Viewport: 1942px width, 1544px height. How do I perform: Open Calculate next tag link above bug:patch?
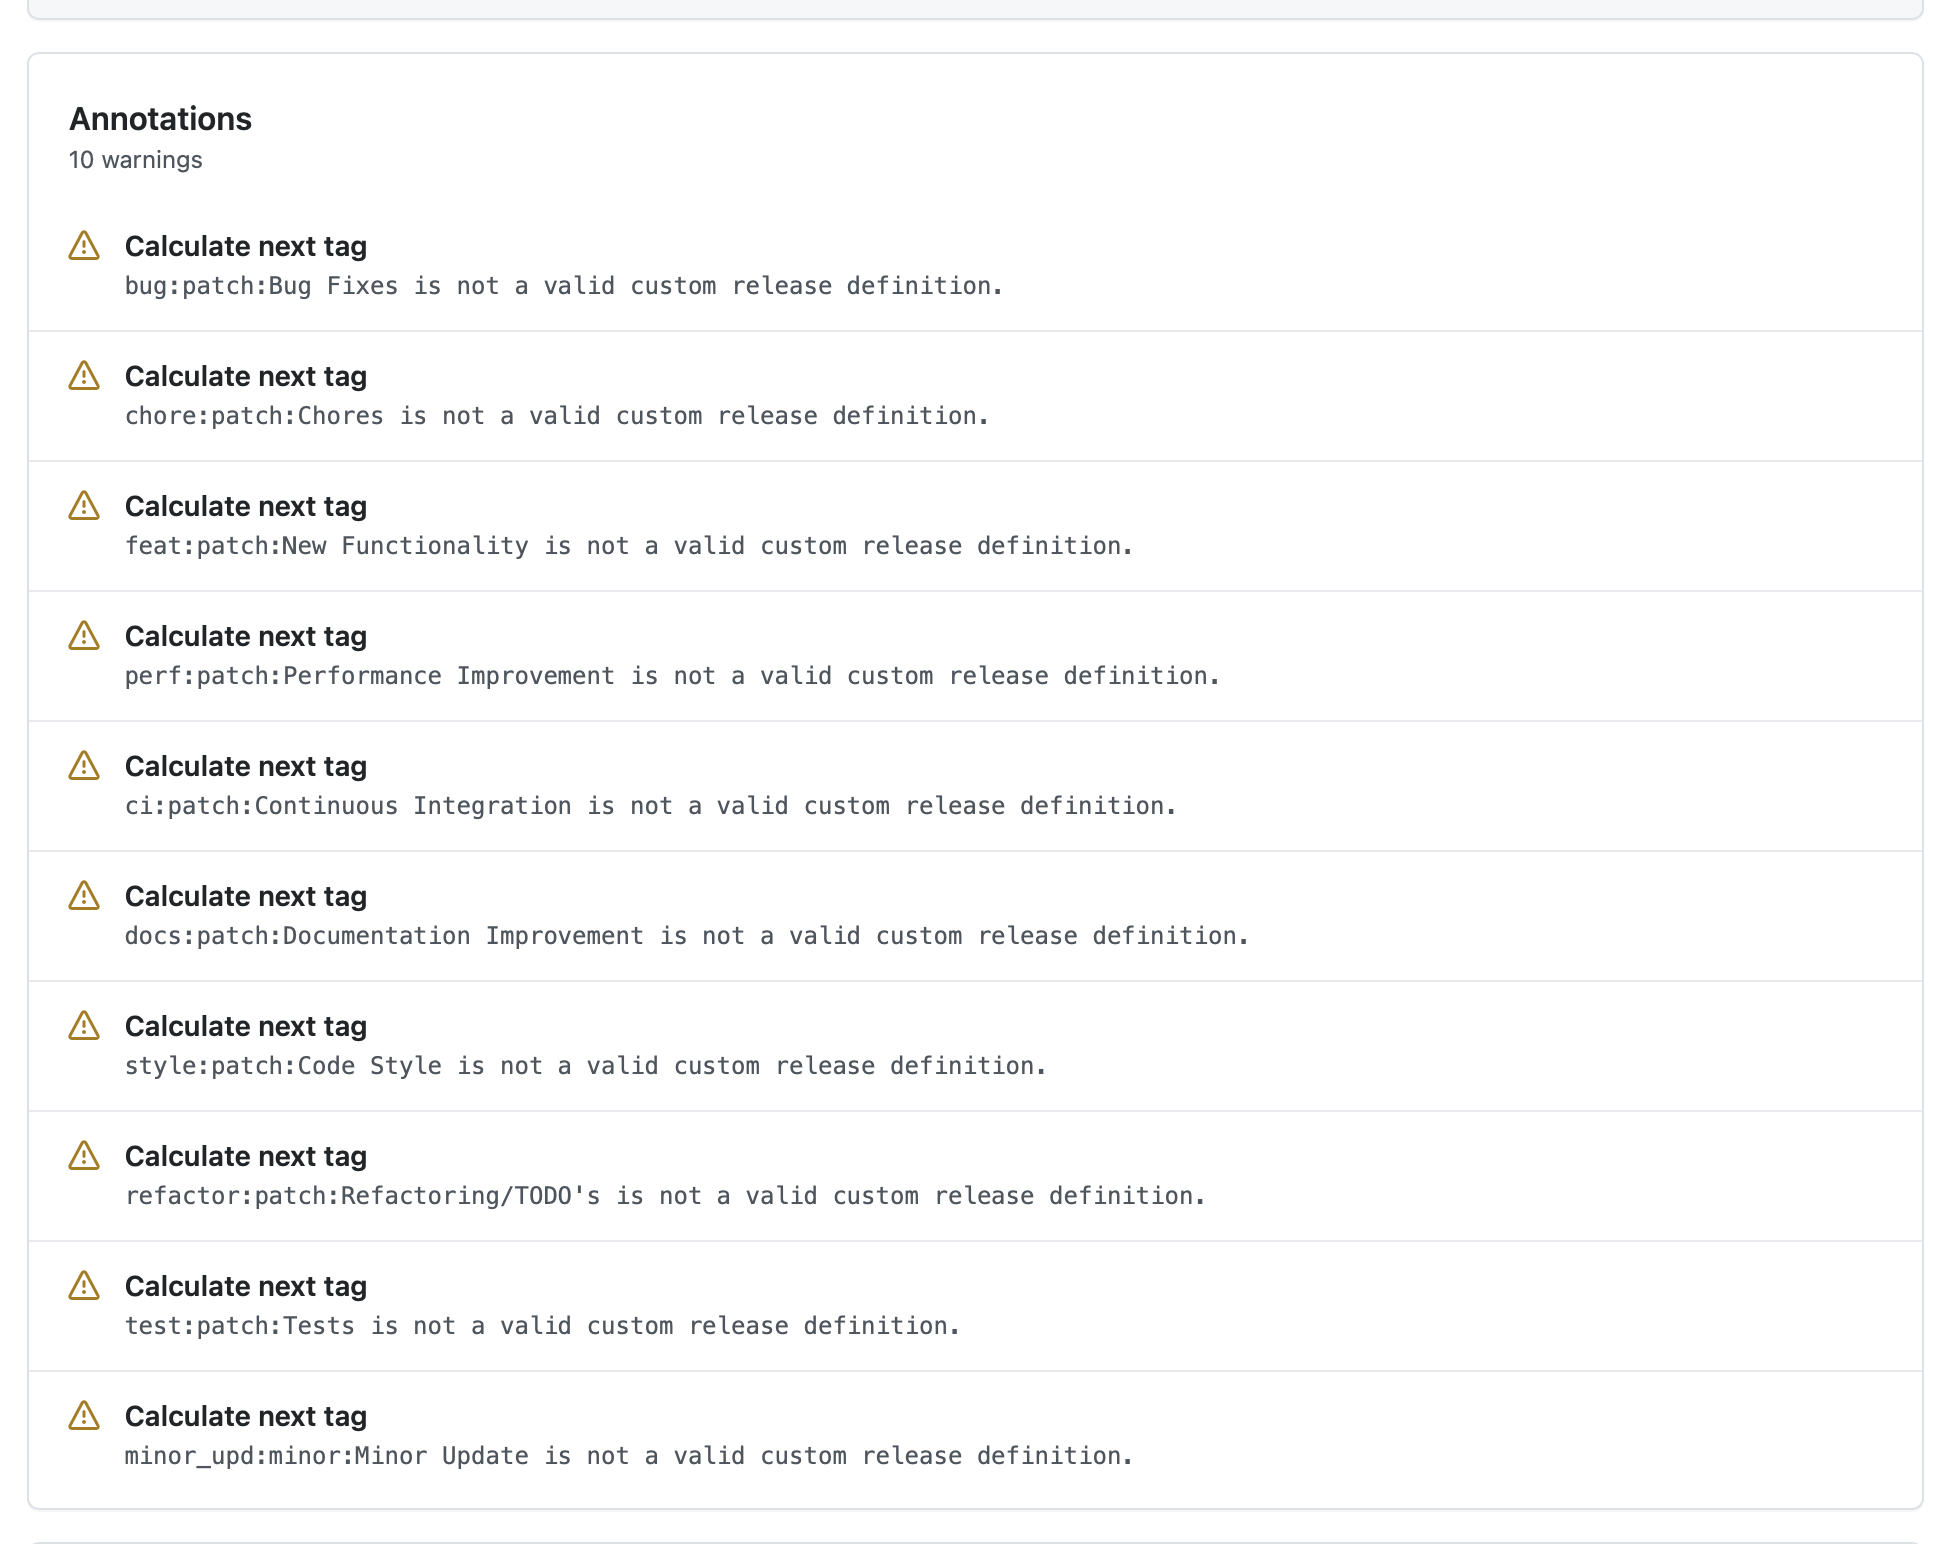[245, 246]
